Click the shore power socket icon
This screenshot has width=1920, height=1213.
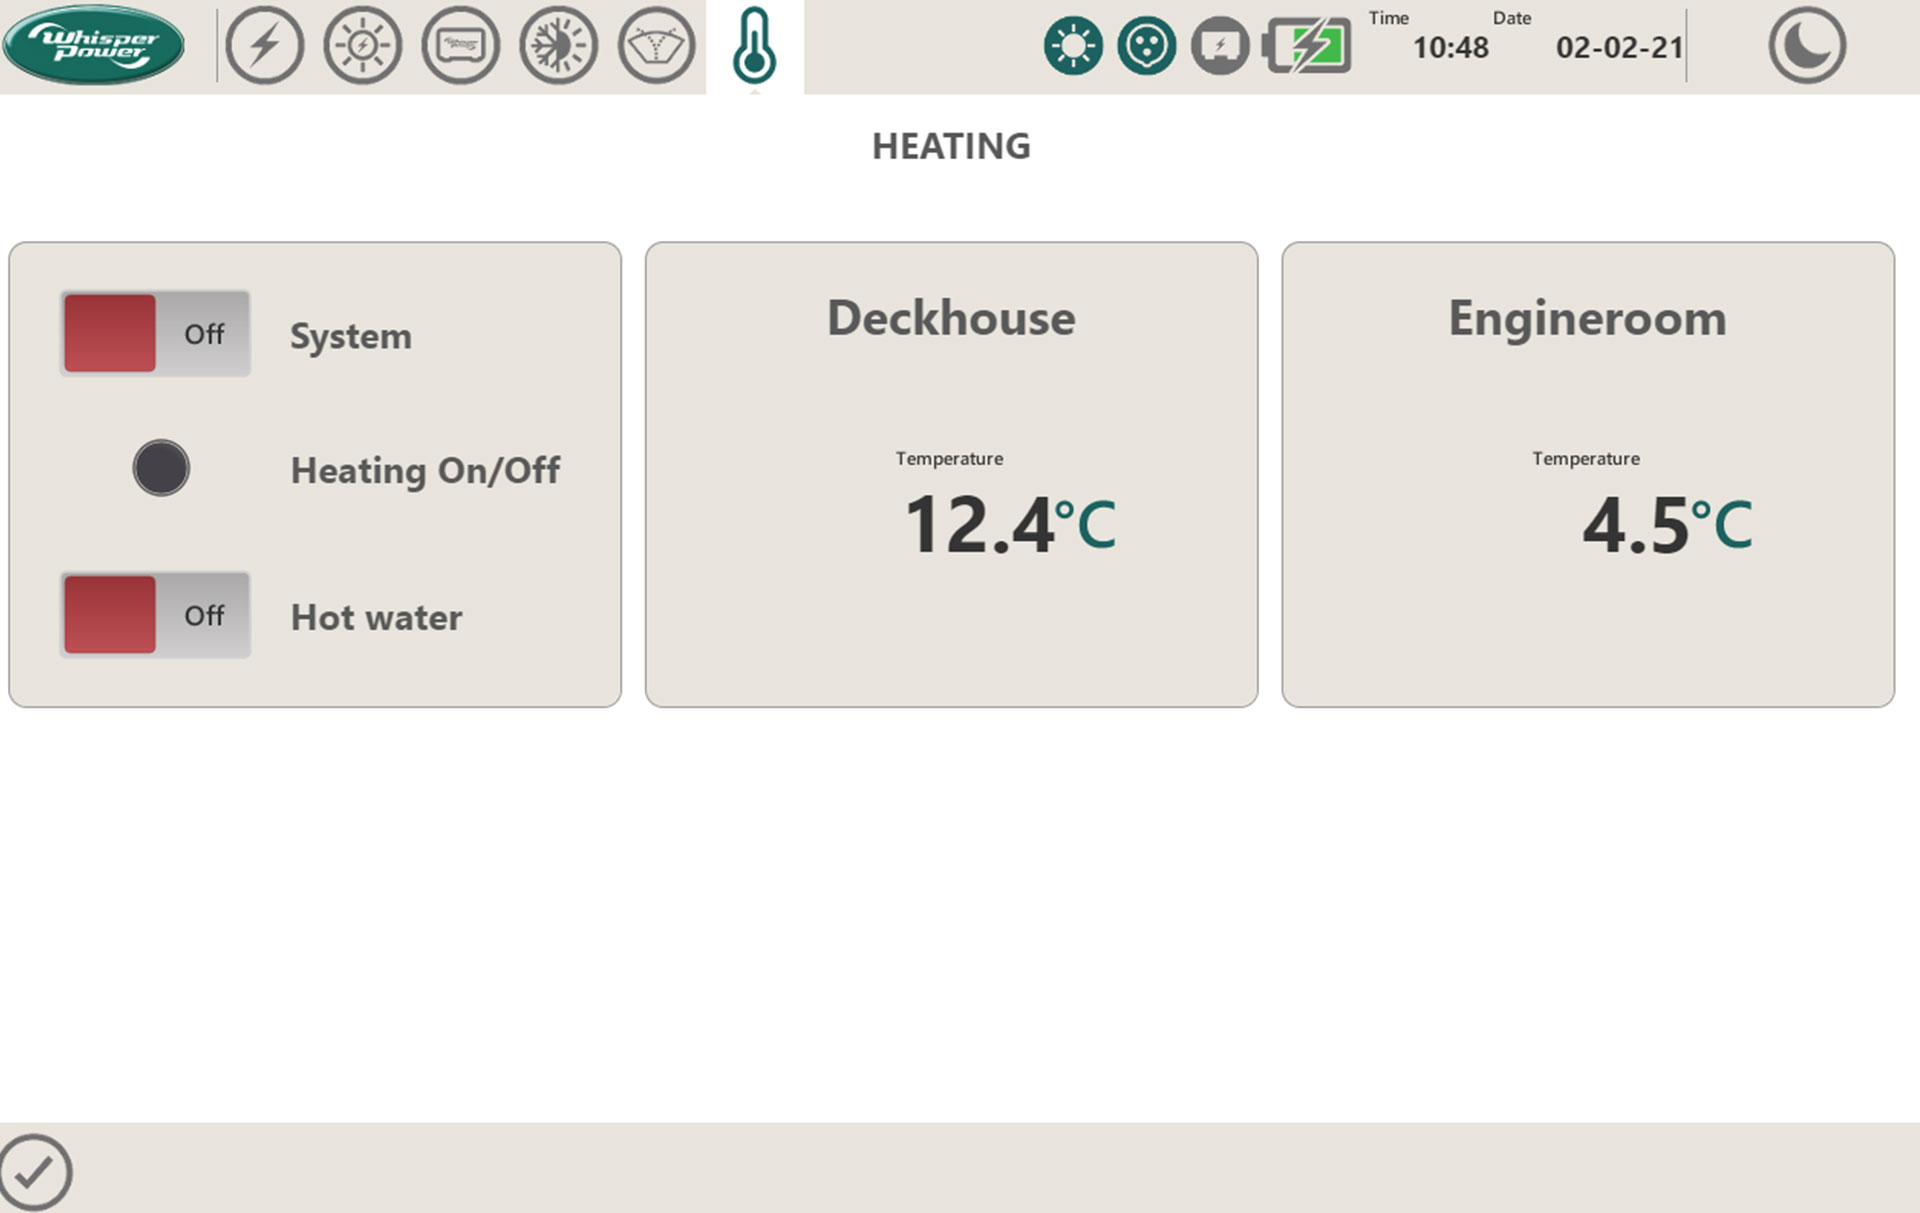point(1146,46)
